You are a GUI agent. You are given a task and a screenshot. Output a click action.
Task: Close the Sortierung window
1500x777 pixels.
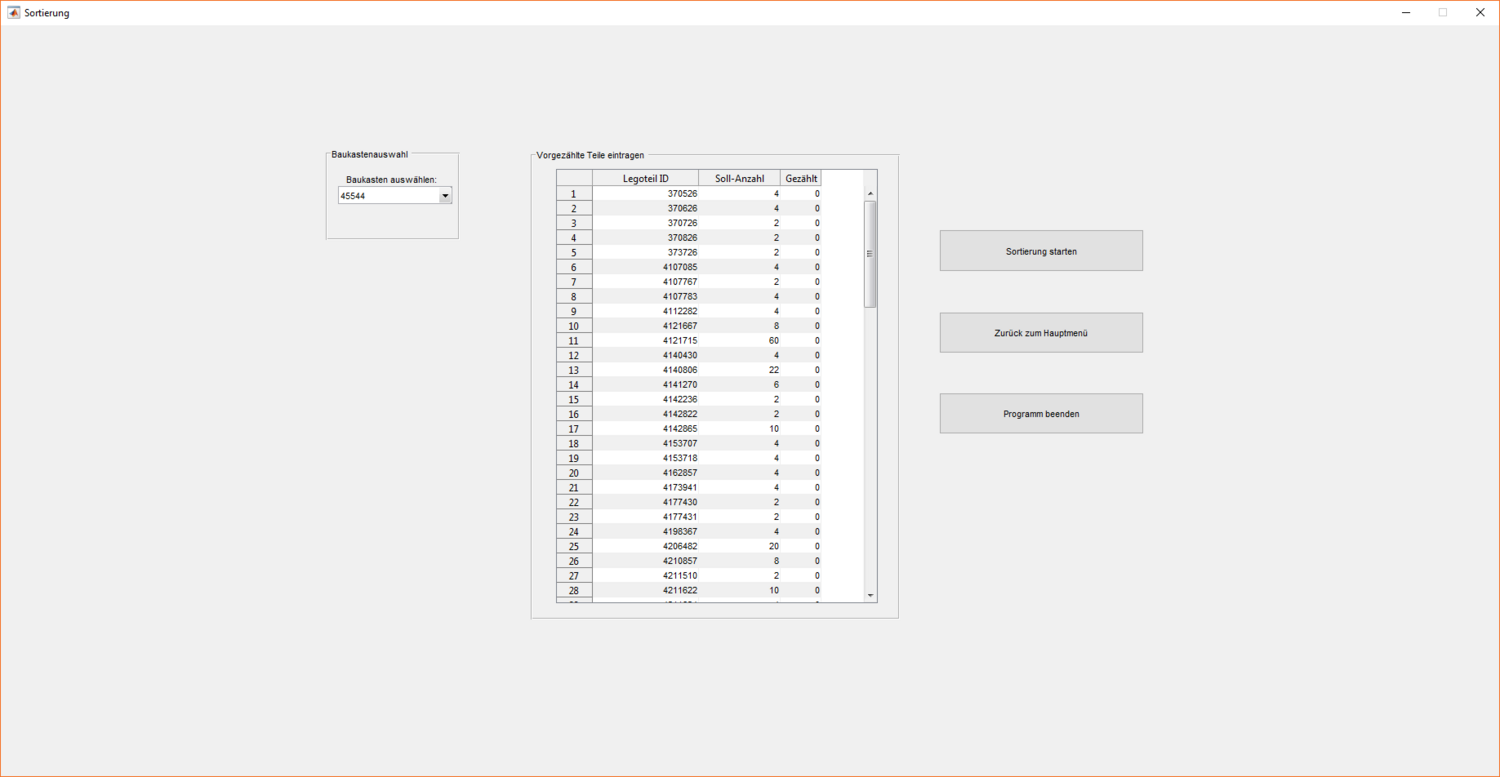click(1480, 13)
